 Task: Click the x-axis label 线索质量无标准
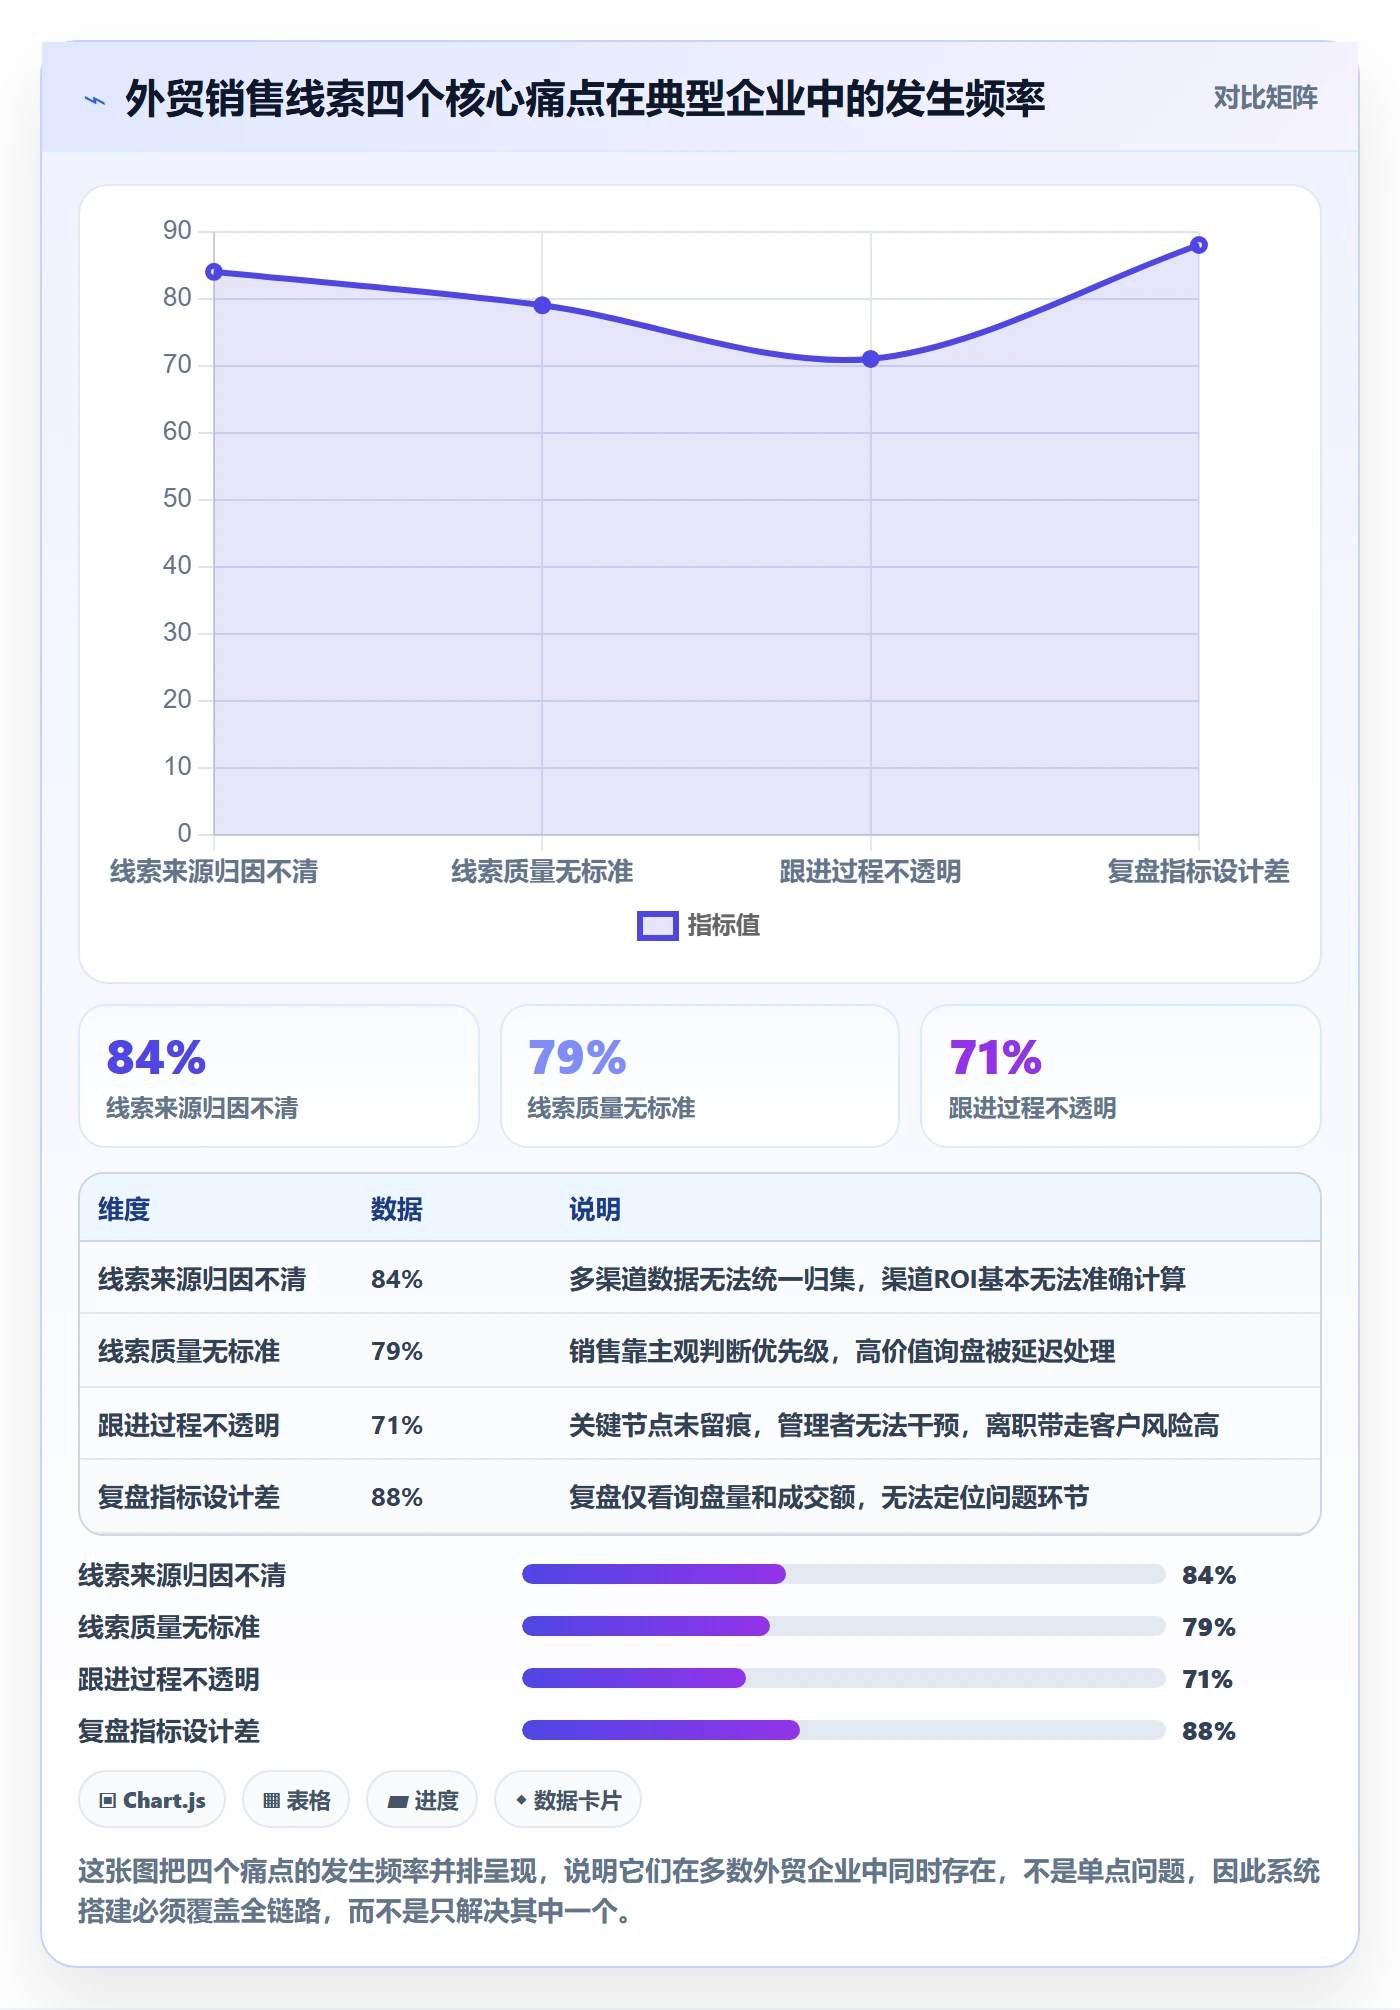[x=542, y=872]
